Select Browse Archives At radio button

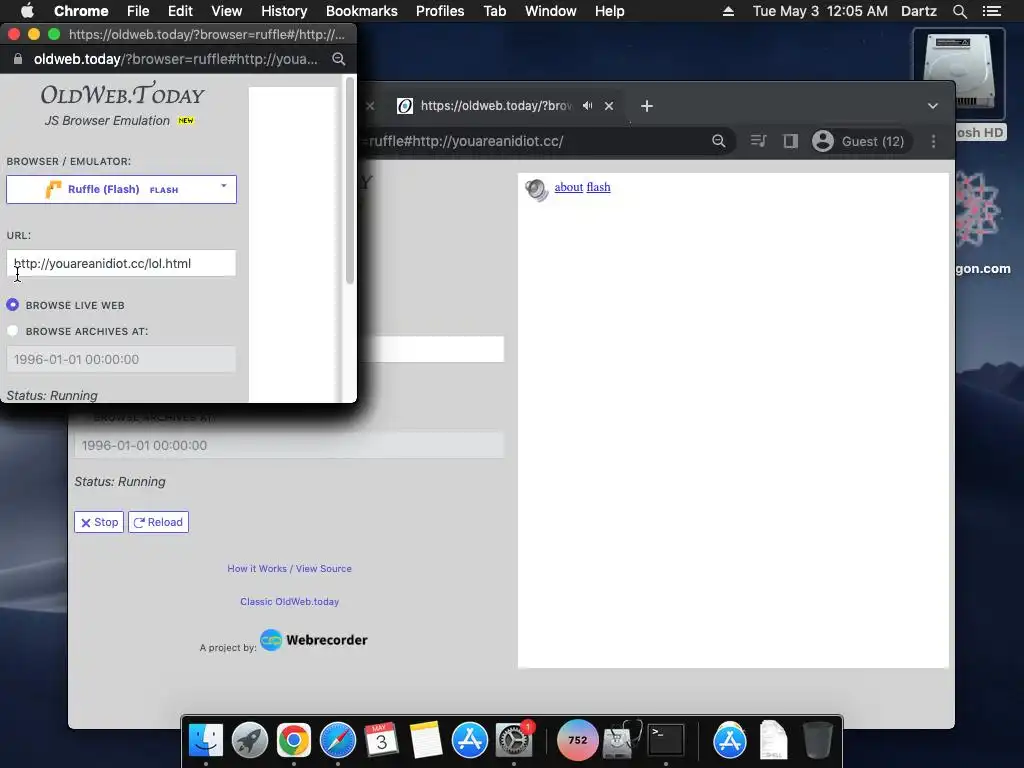pos(12,331)
